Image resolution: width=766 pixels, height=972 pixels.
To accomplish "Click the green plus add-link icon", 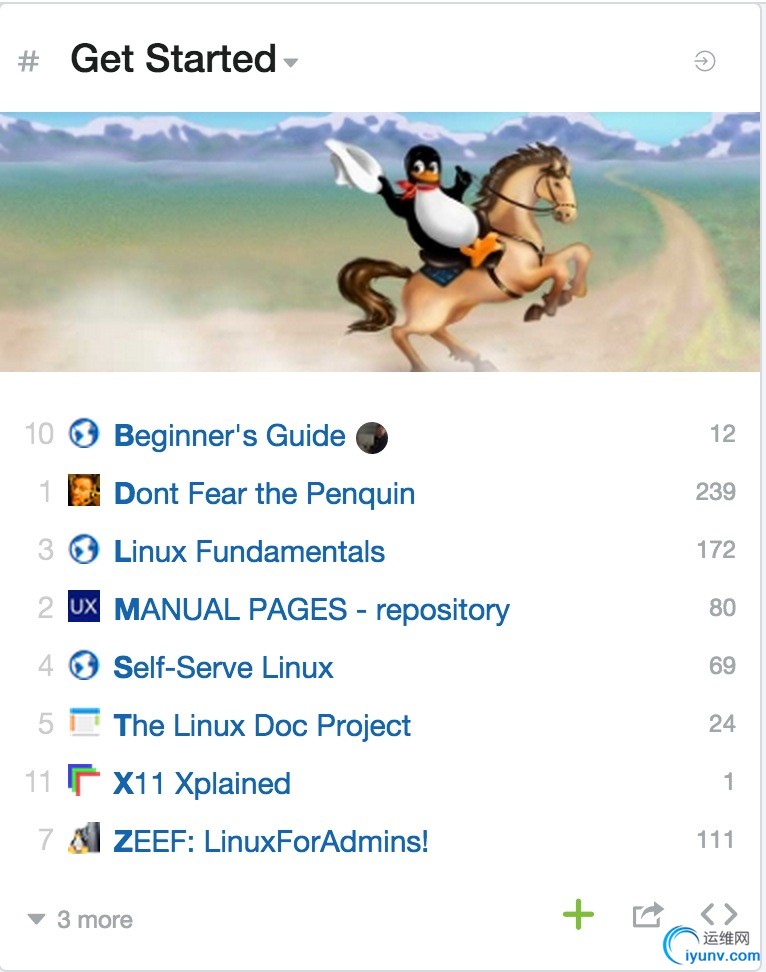I will click(x=578, y=914).
